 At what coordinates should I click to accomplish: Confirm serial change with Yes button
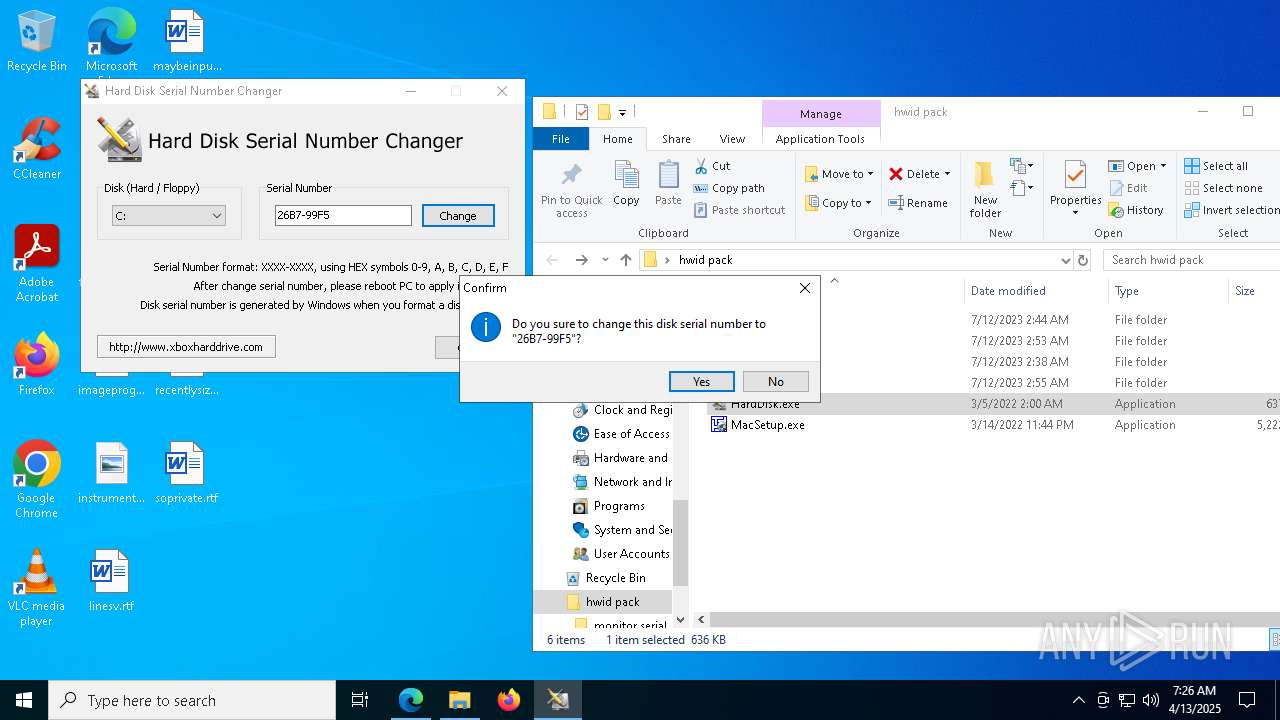pyautogui.click(x=701, y=381)
